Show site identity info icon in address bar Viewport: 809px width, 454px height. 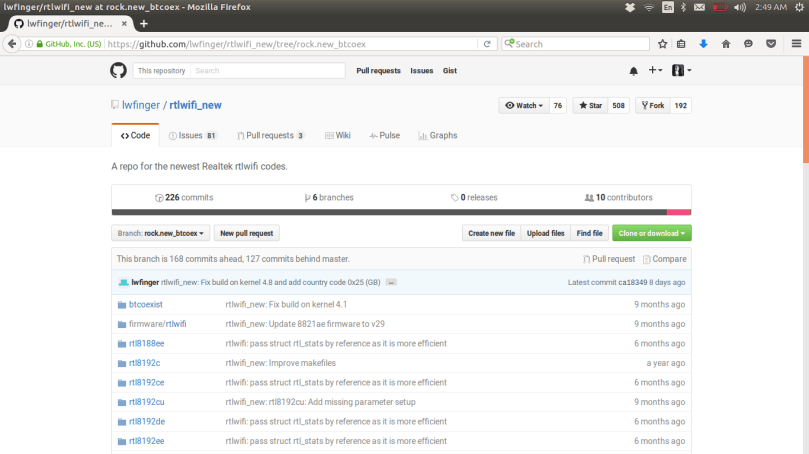[29, 44]
